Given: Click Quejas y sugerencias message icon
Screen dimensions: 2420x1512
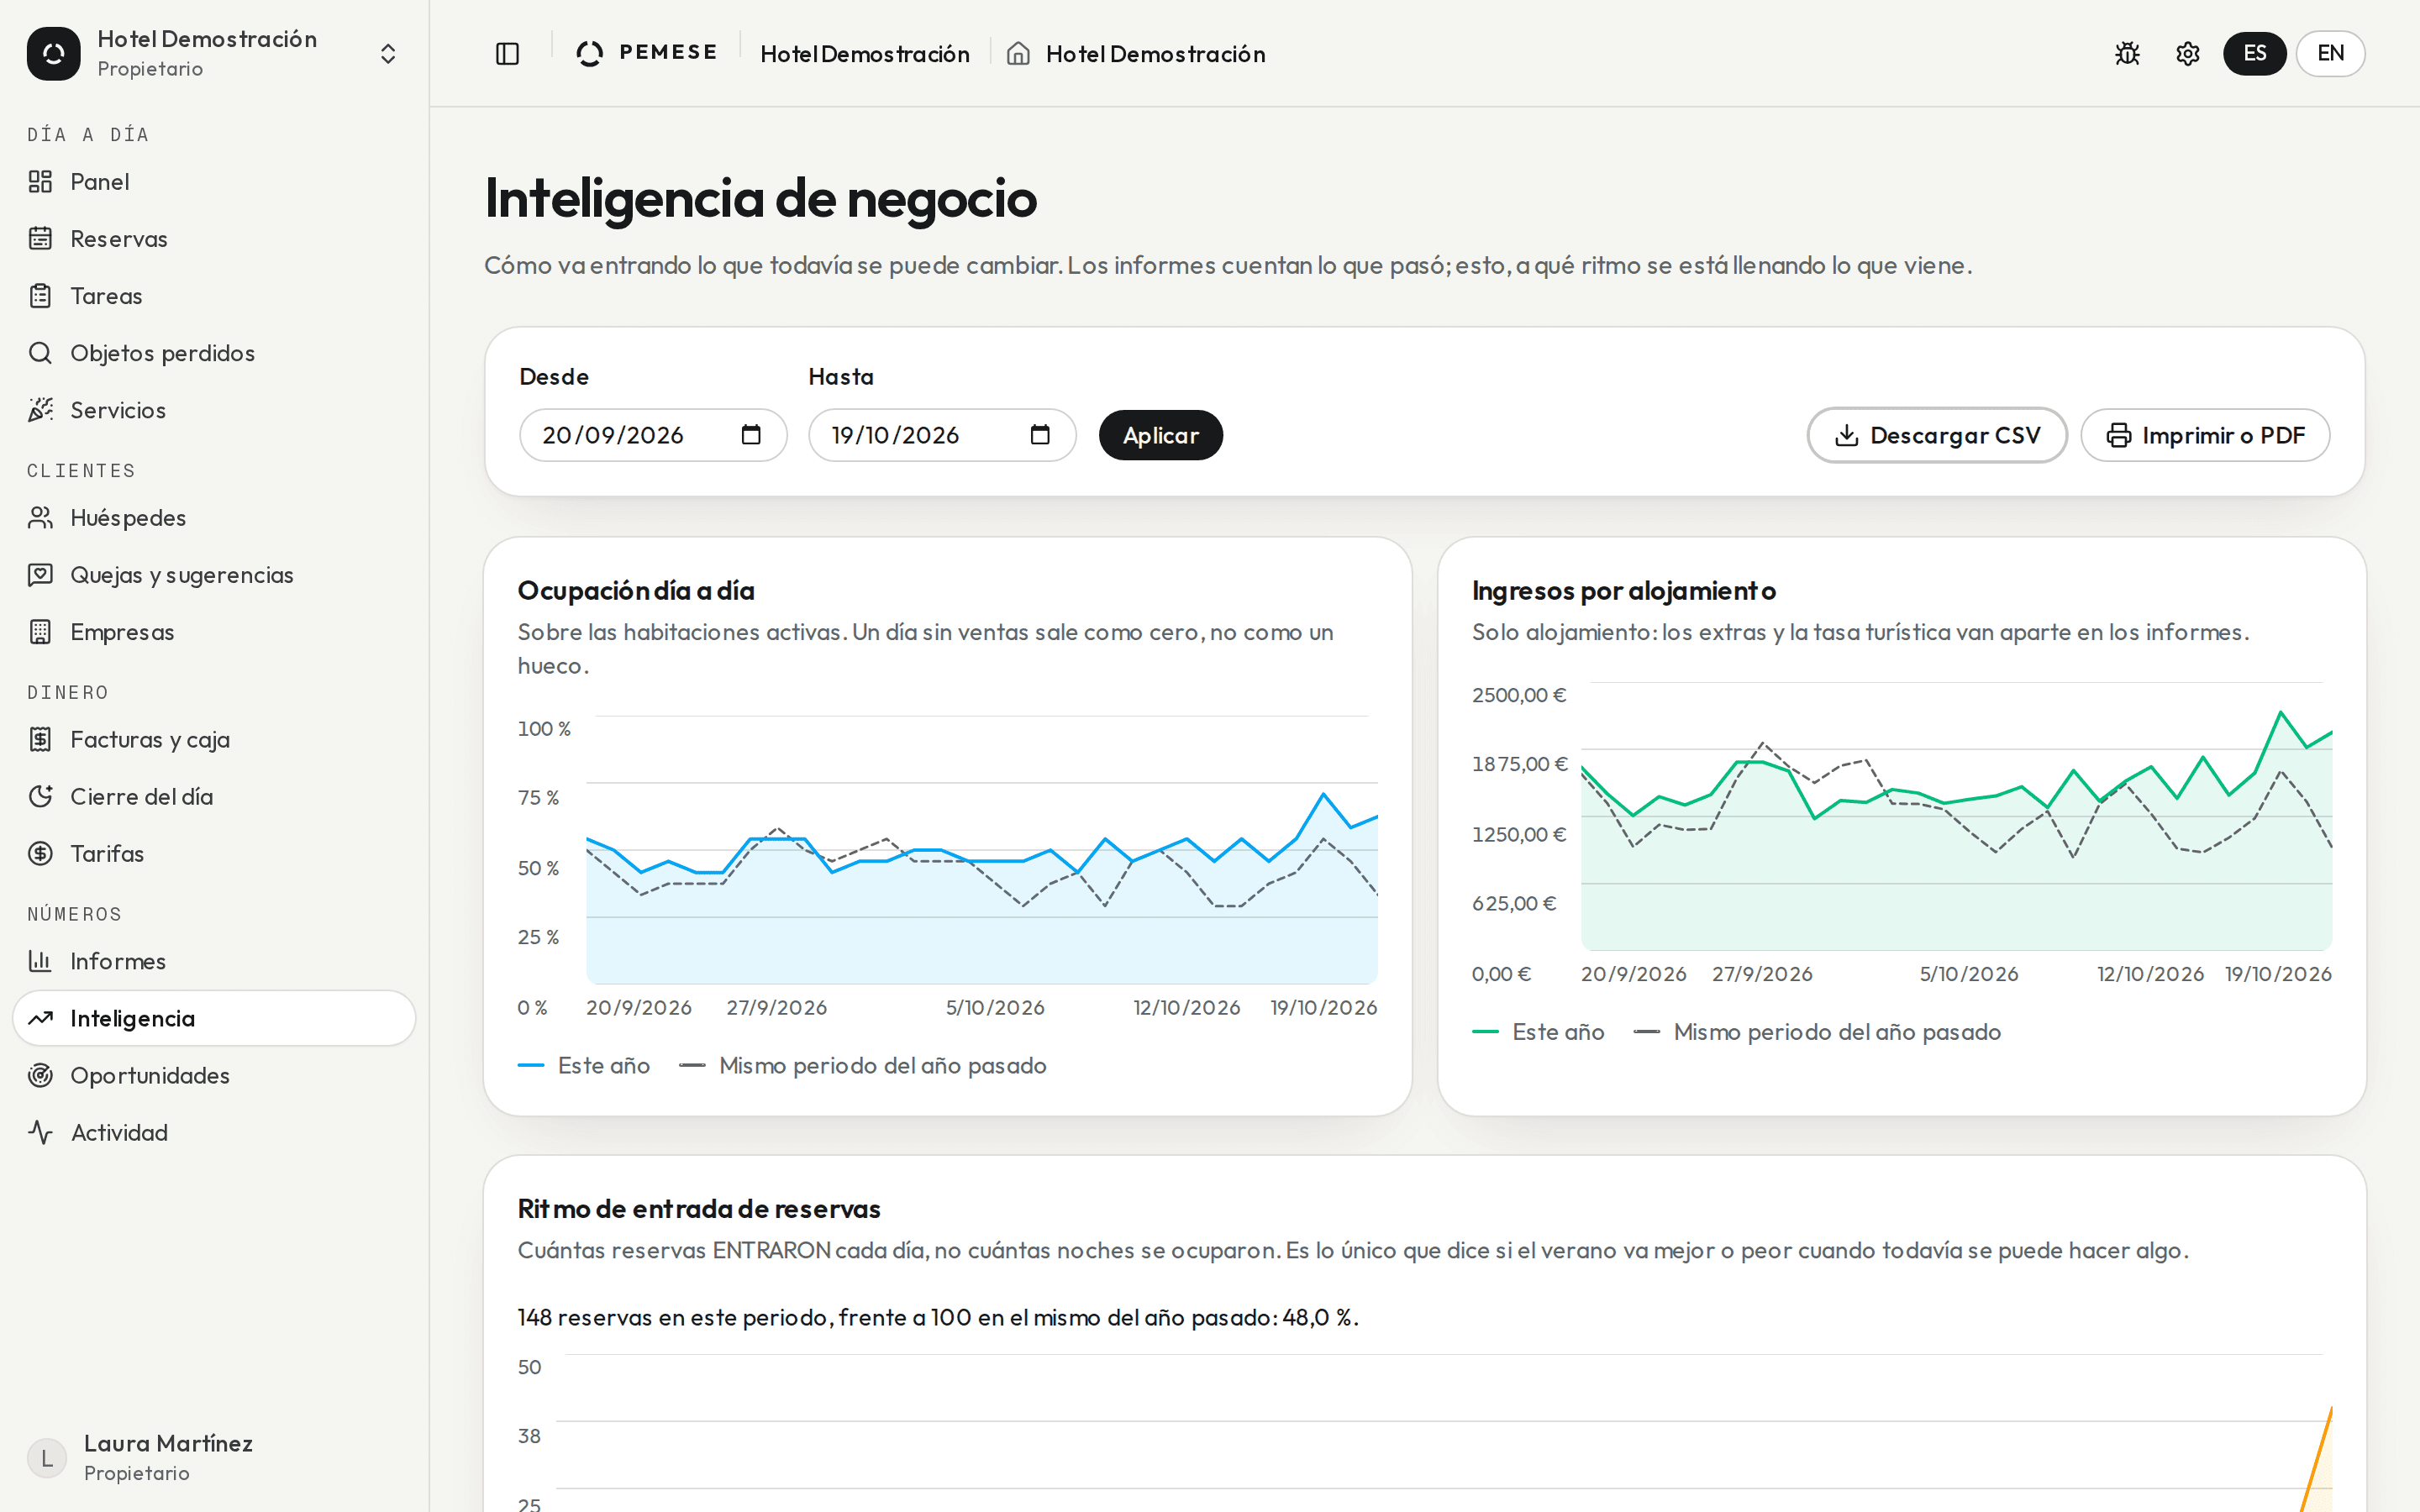Looking at the screenshot, I should coord(40,575).
